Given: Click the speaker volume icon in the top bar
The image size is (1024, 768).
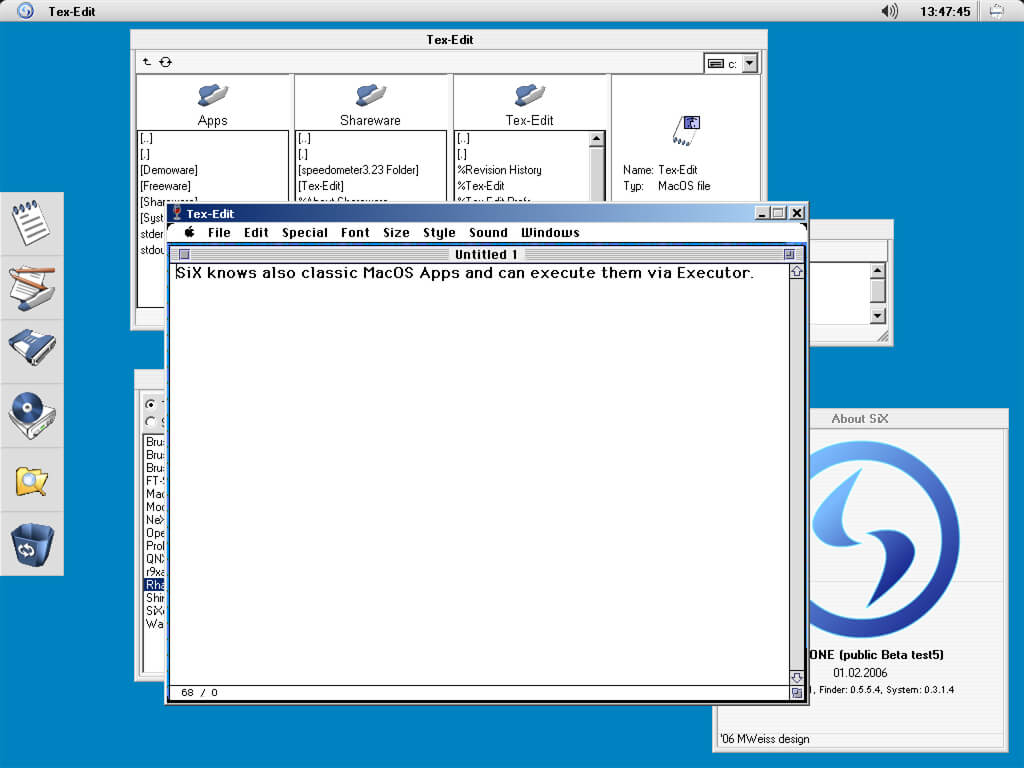Looking at the screenshot, I should pos(889,11).
